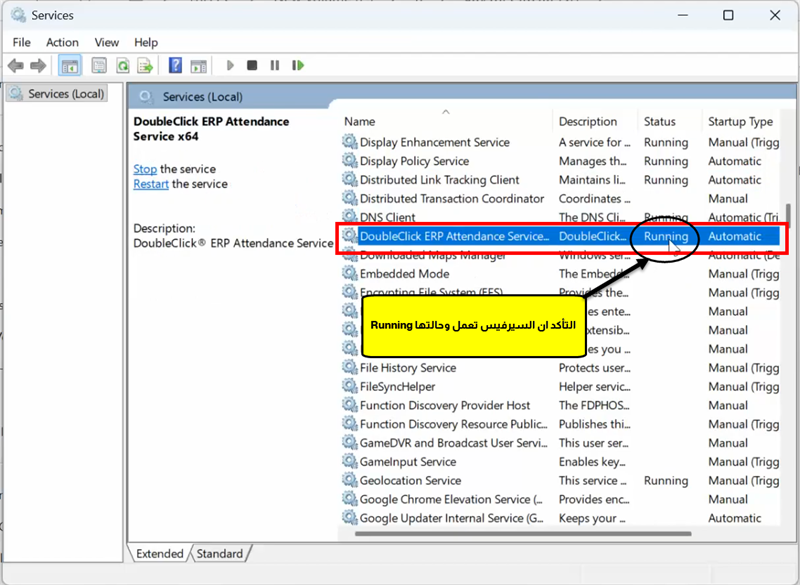Click the Restart the service link
The height and width of the screenshot is (585, 800).
pyautogui.click(x=151, y=184)
